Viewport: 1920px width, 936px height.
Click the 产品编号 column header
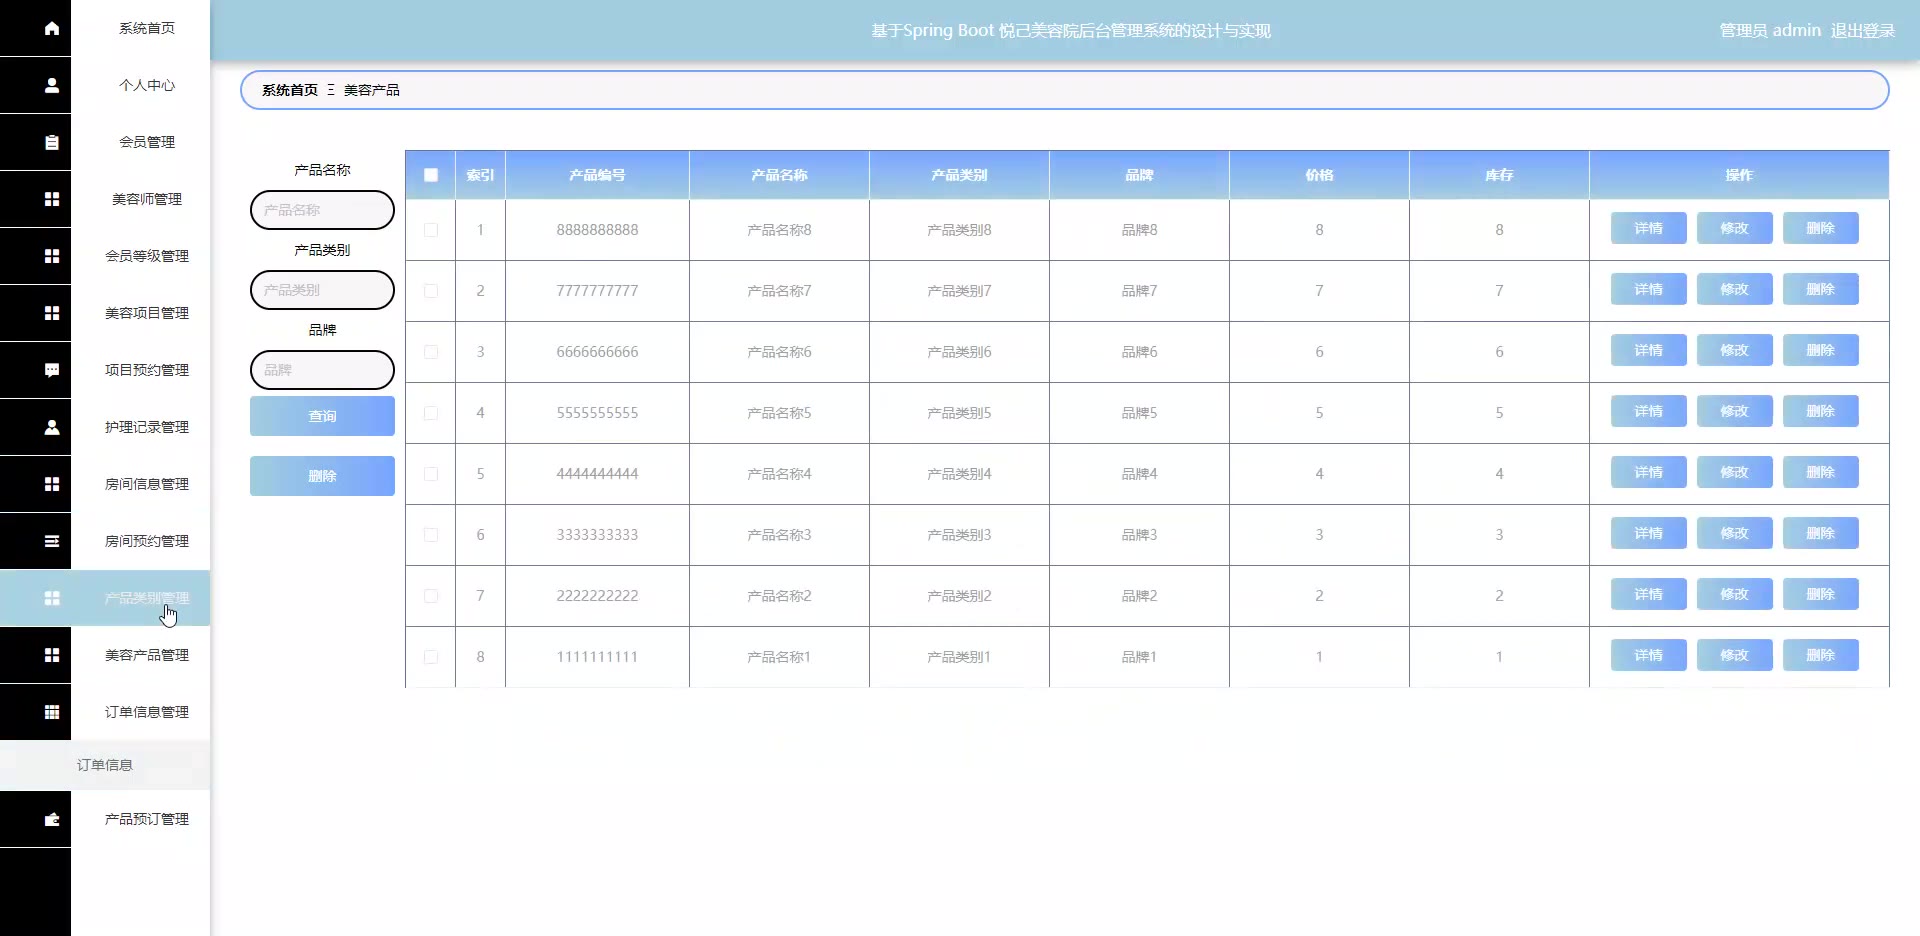[x=597, y=175]
